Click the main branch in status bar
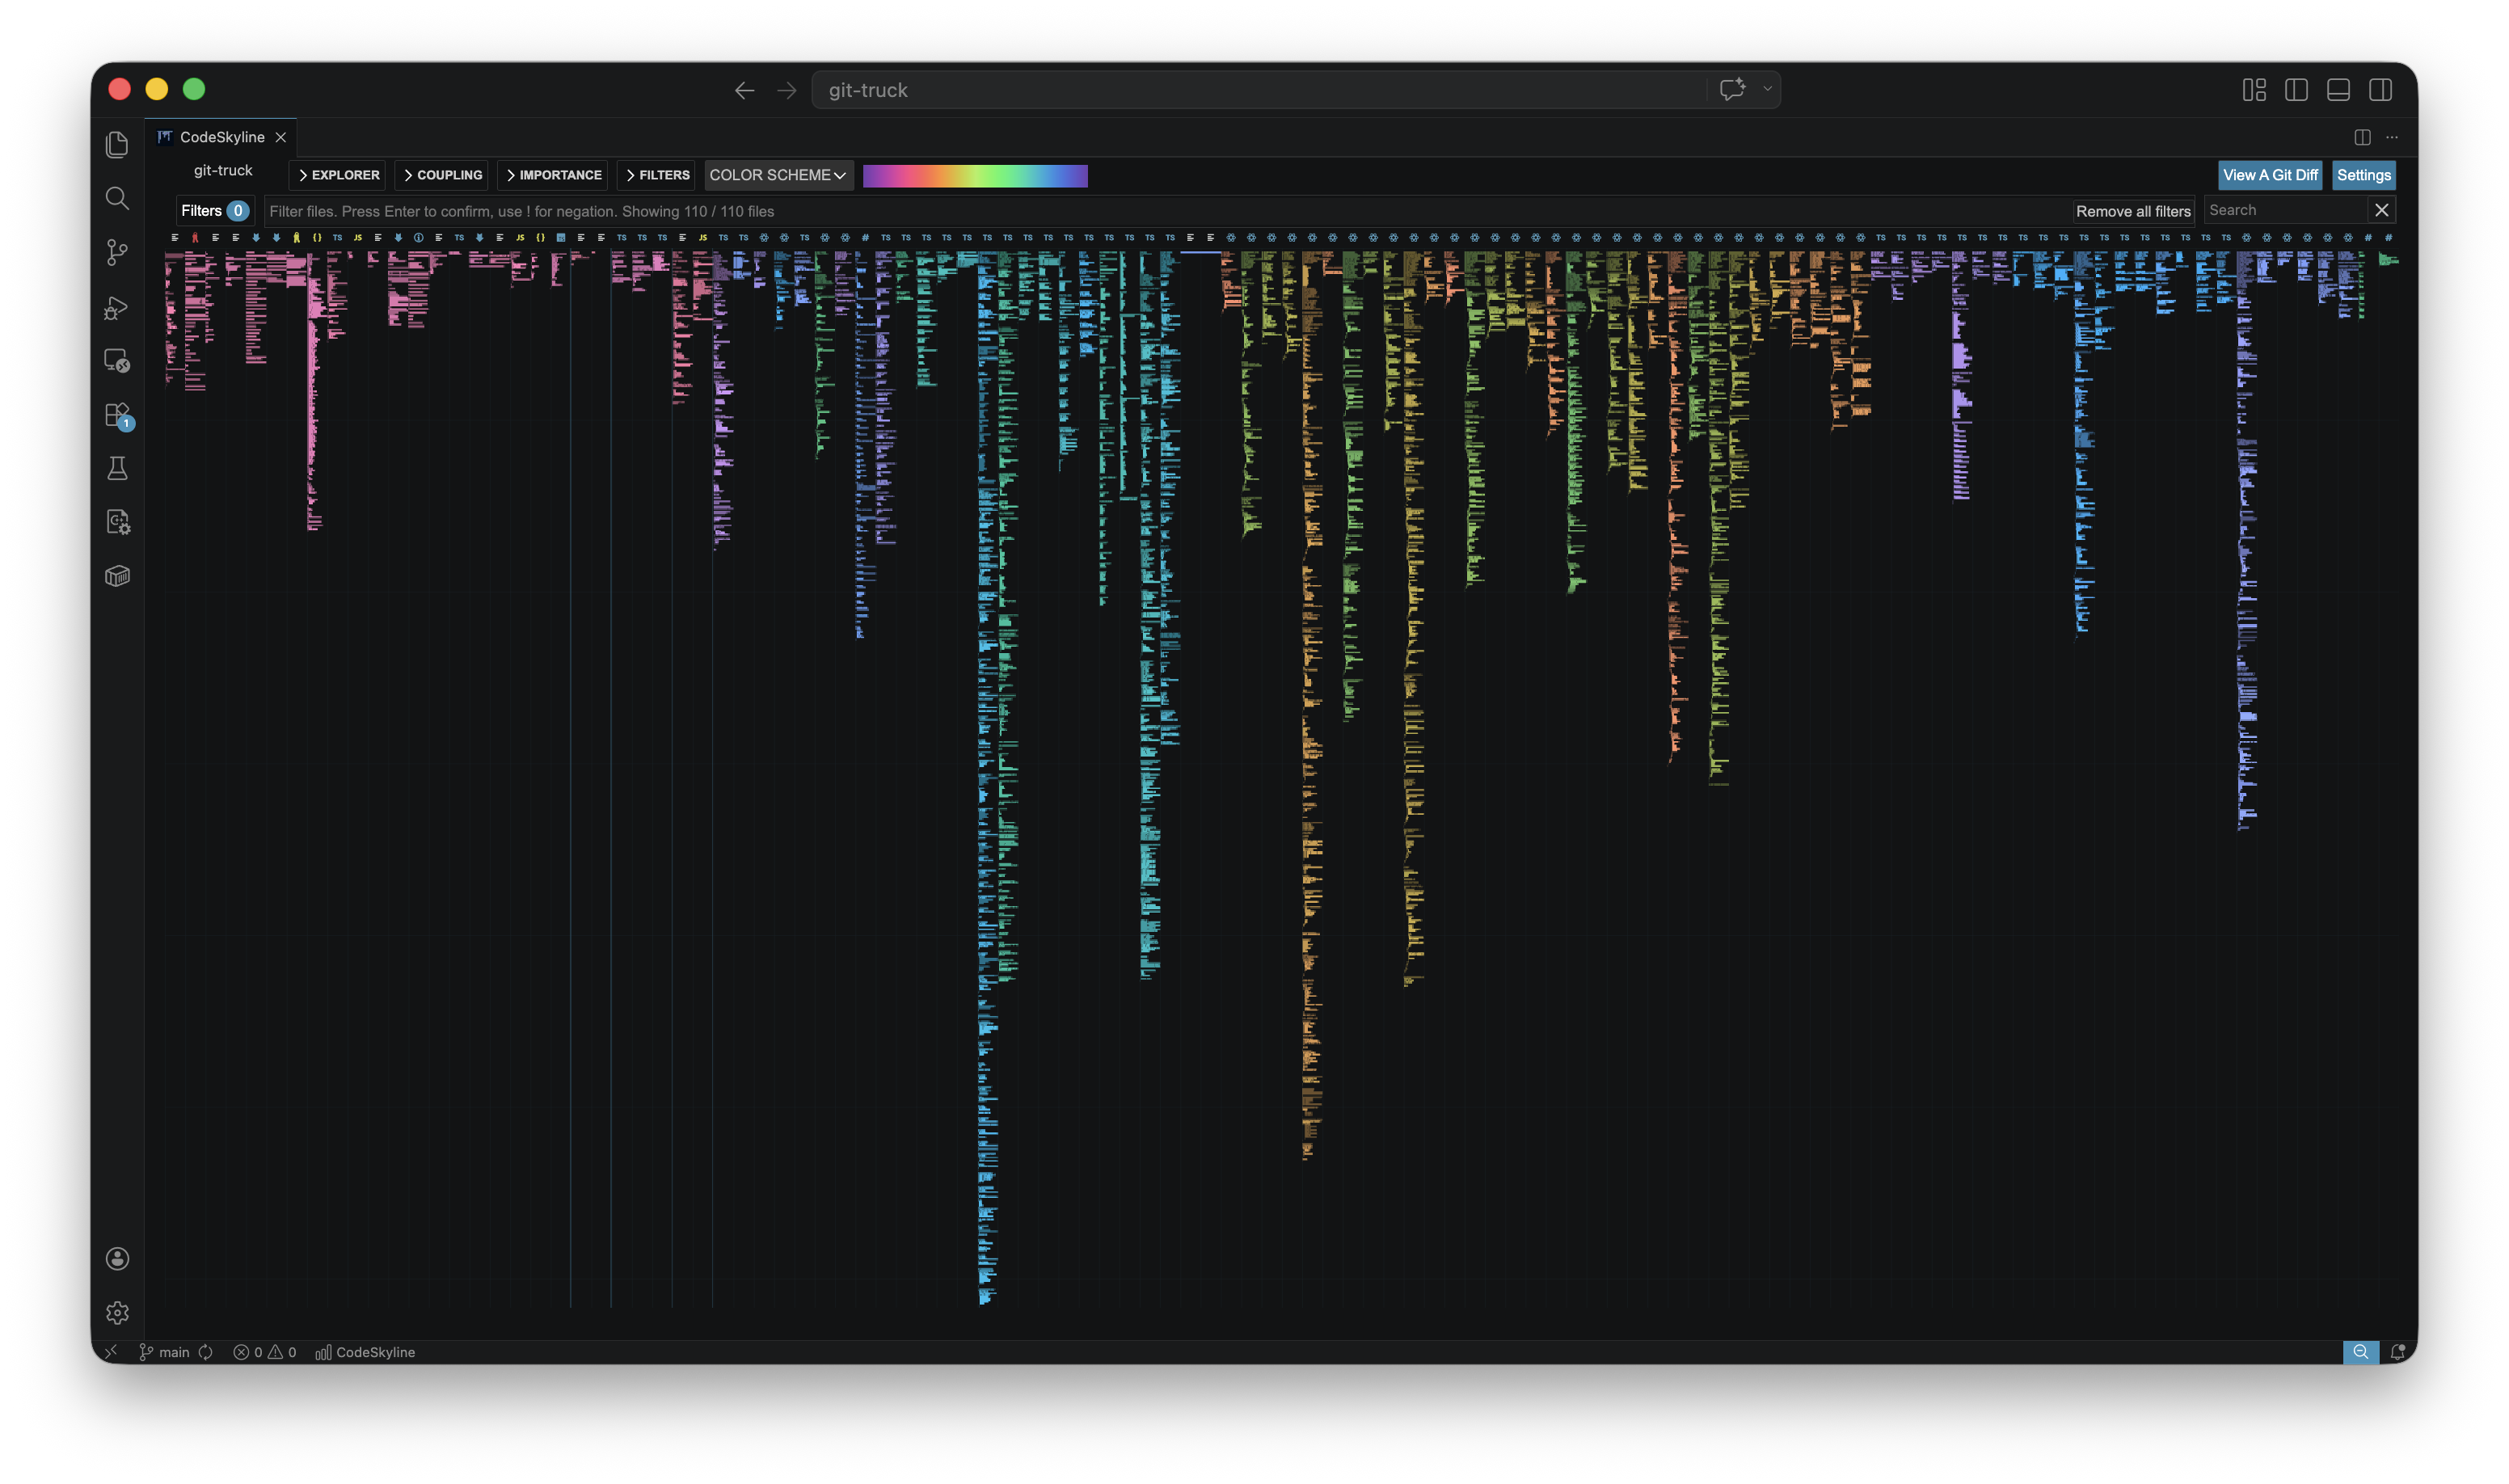The image size is (2509, 1484). pyautogui.click(x=165, y=1352)
